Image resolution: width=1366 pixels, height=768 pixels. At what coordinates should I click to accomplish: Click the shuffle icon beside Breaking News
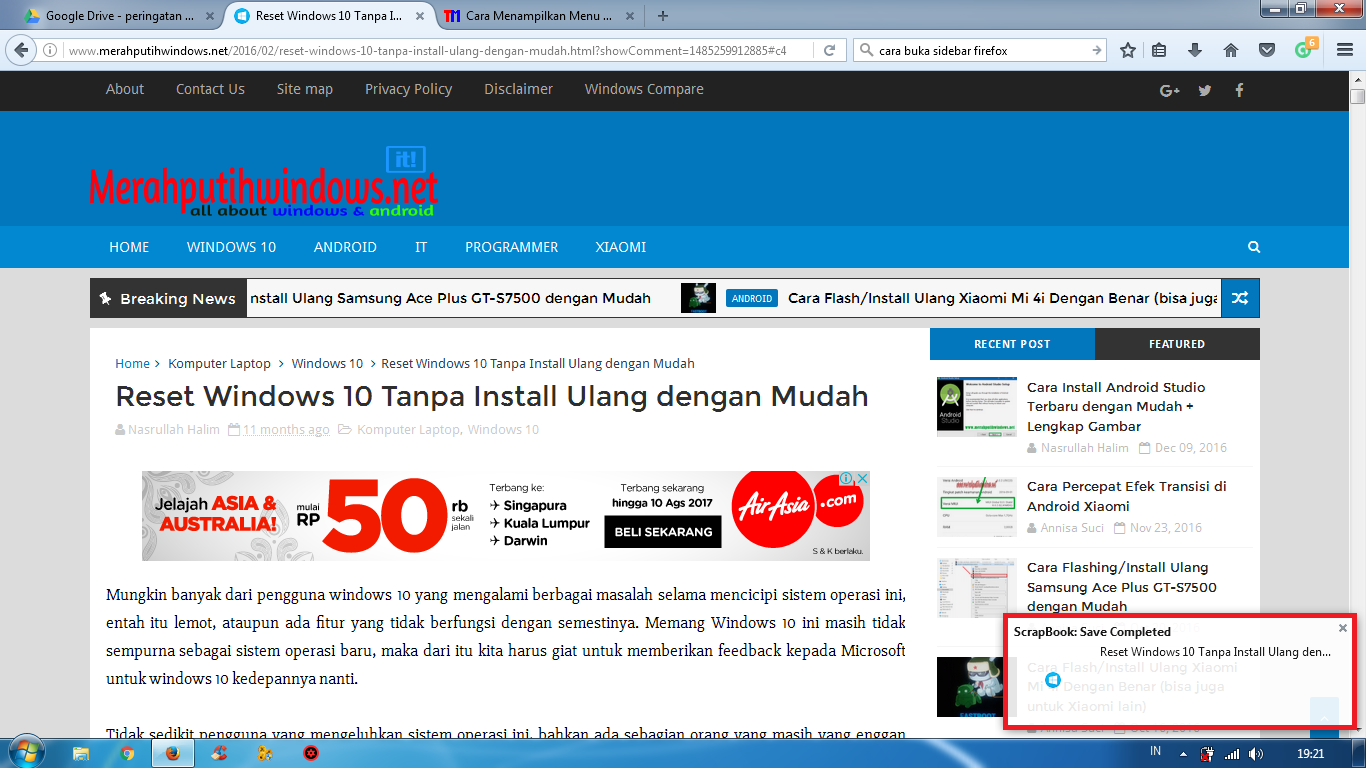click(x=1239, y=298)
